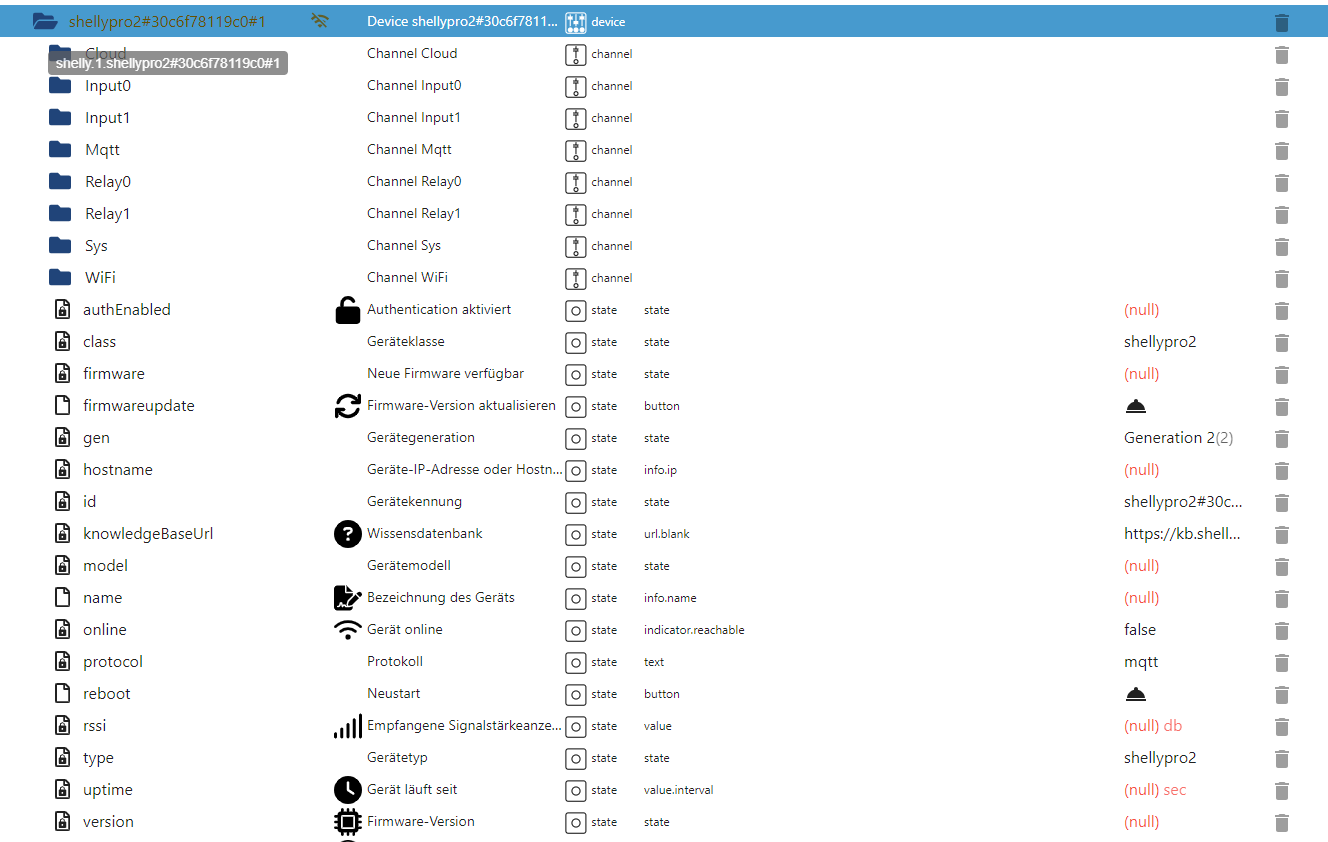Select the firmware state row
The height and width of the screenshot is (842, 1328).
664,374
